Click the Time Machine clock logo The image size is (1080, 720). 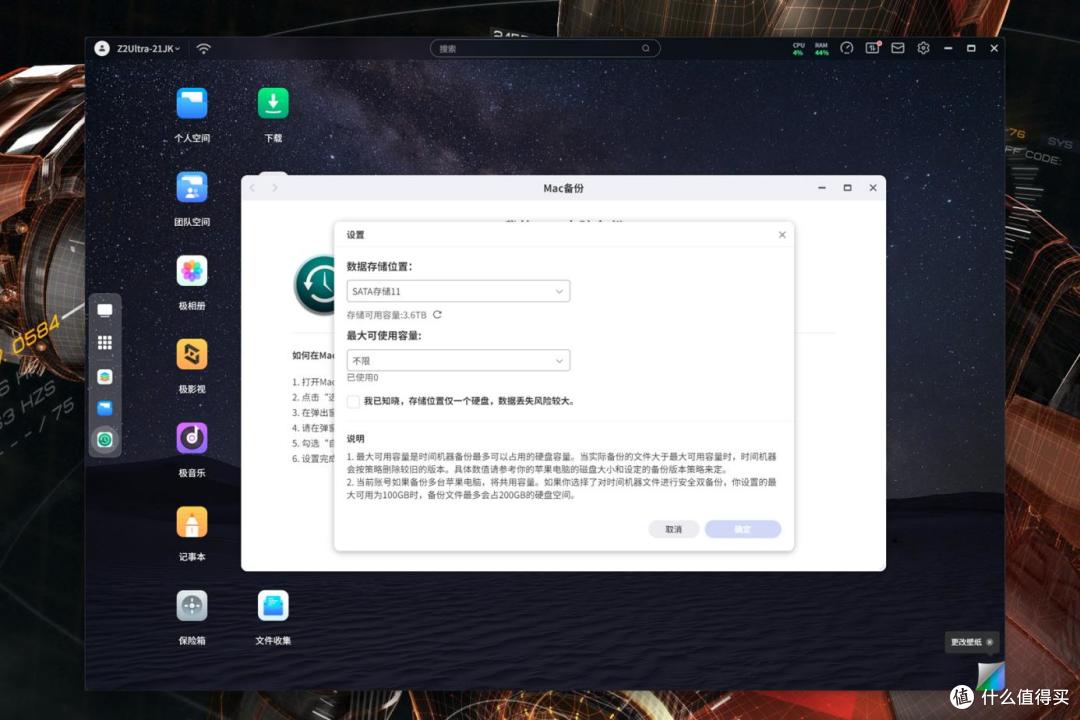click(315, 285)
